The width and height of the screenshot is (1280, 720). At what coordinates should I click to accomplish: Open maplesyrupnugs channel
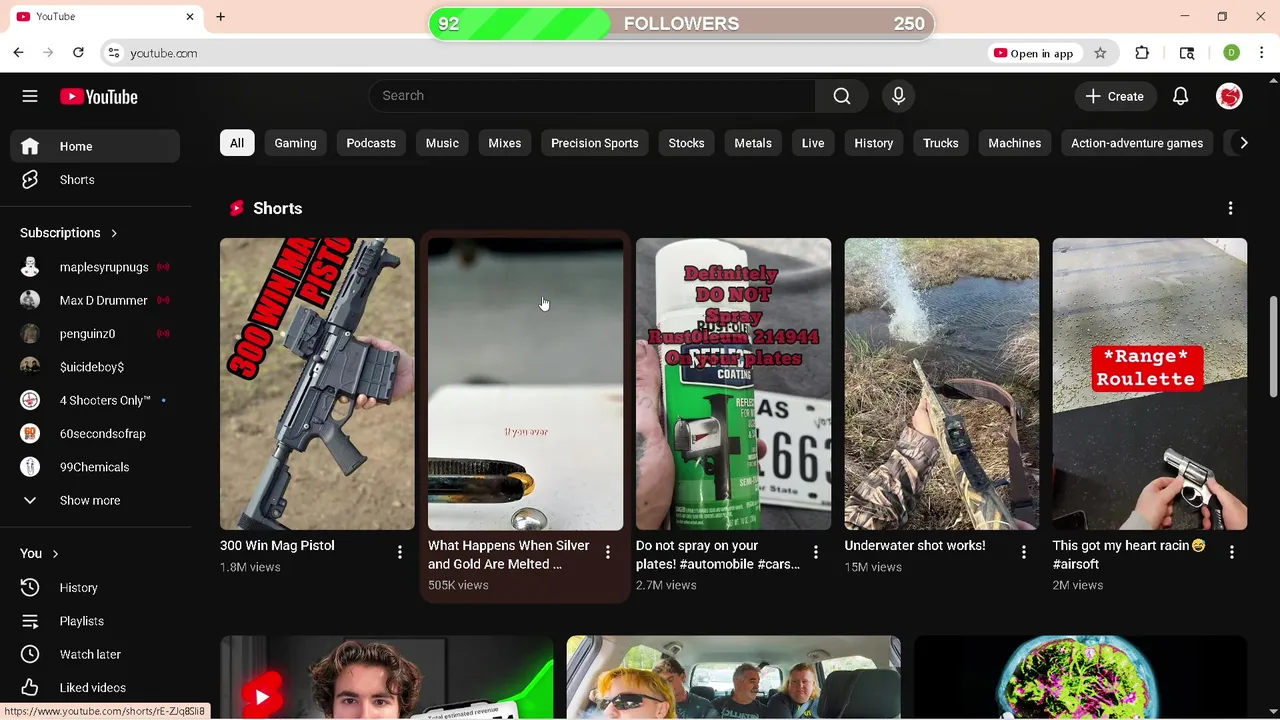pyautogui.click(x=95, y=267)
